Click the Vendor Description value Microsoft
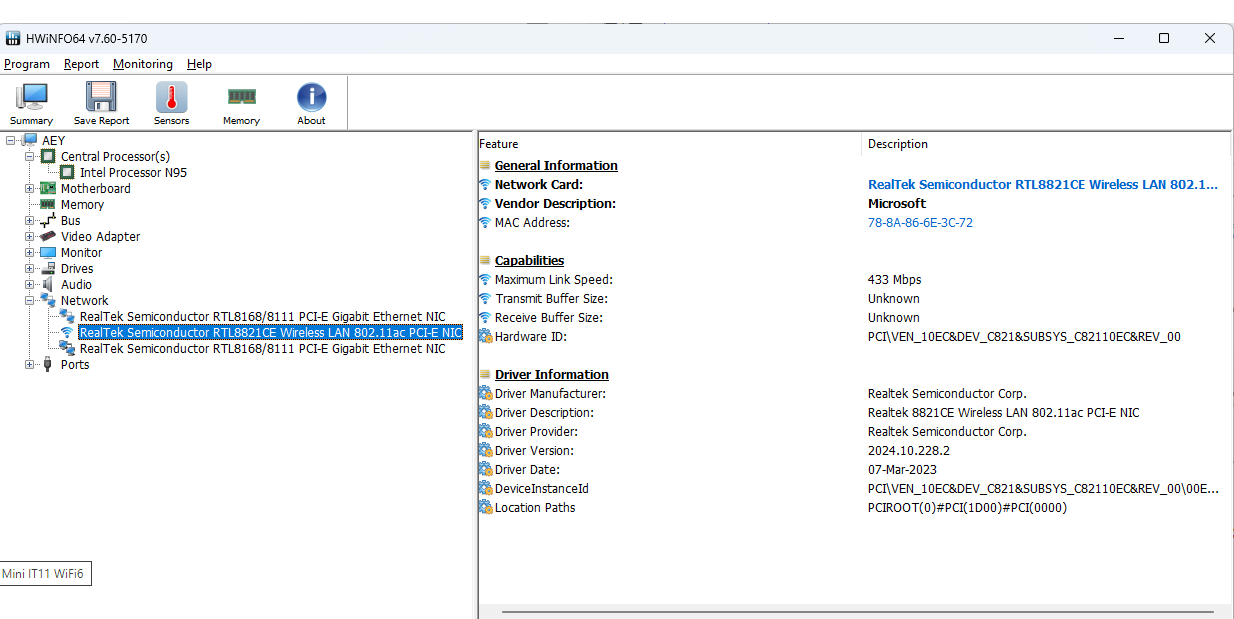 click(x=897, y=204)
